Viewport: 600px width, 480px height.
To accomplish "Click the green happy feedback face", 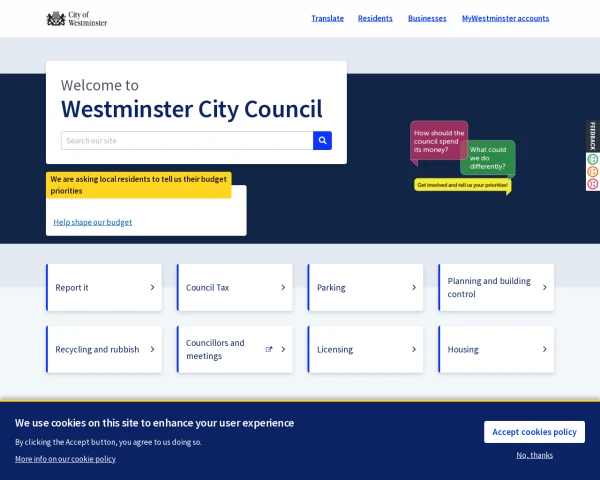I will 592,159.
